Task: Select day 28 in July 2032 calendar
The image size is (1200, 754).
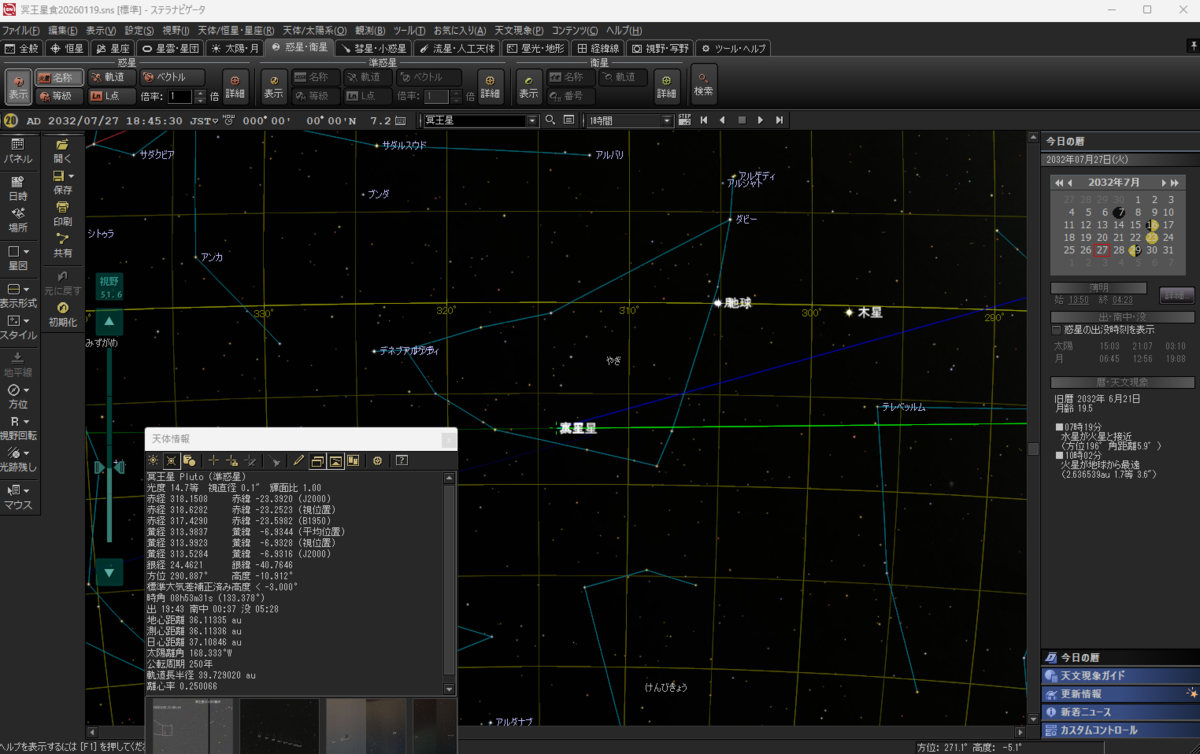Action: [1119, 250]
